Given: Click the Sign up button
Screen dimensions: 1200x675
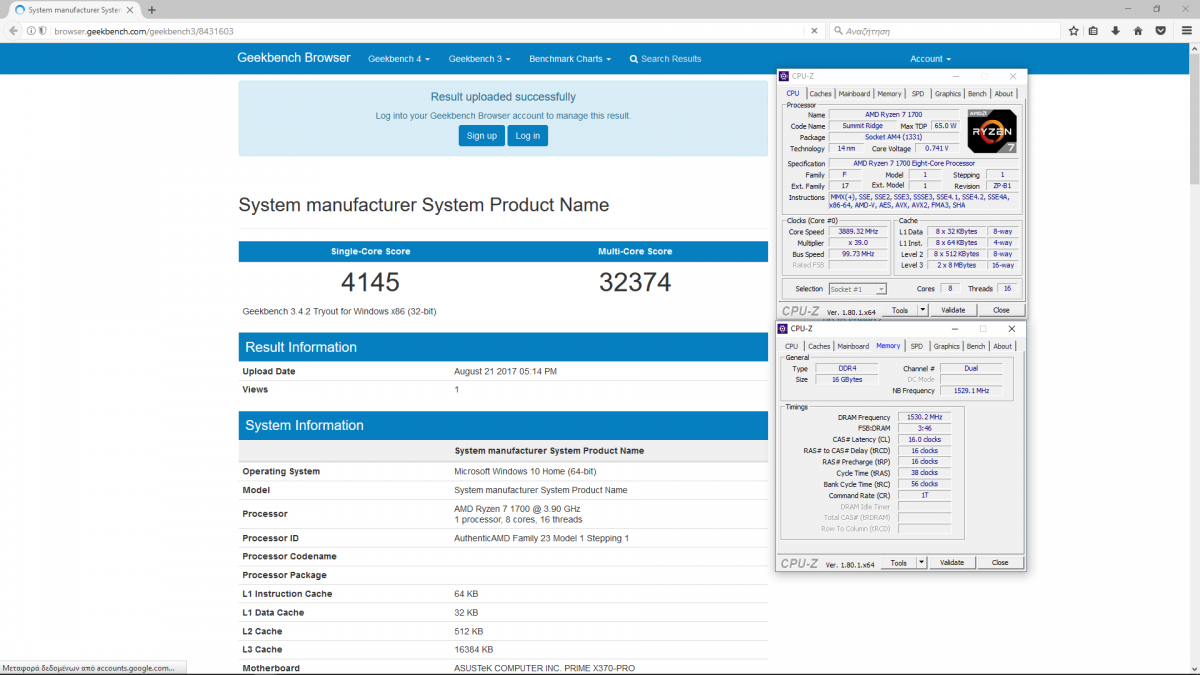Looking at the screenshot, I should click(482, 136).
